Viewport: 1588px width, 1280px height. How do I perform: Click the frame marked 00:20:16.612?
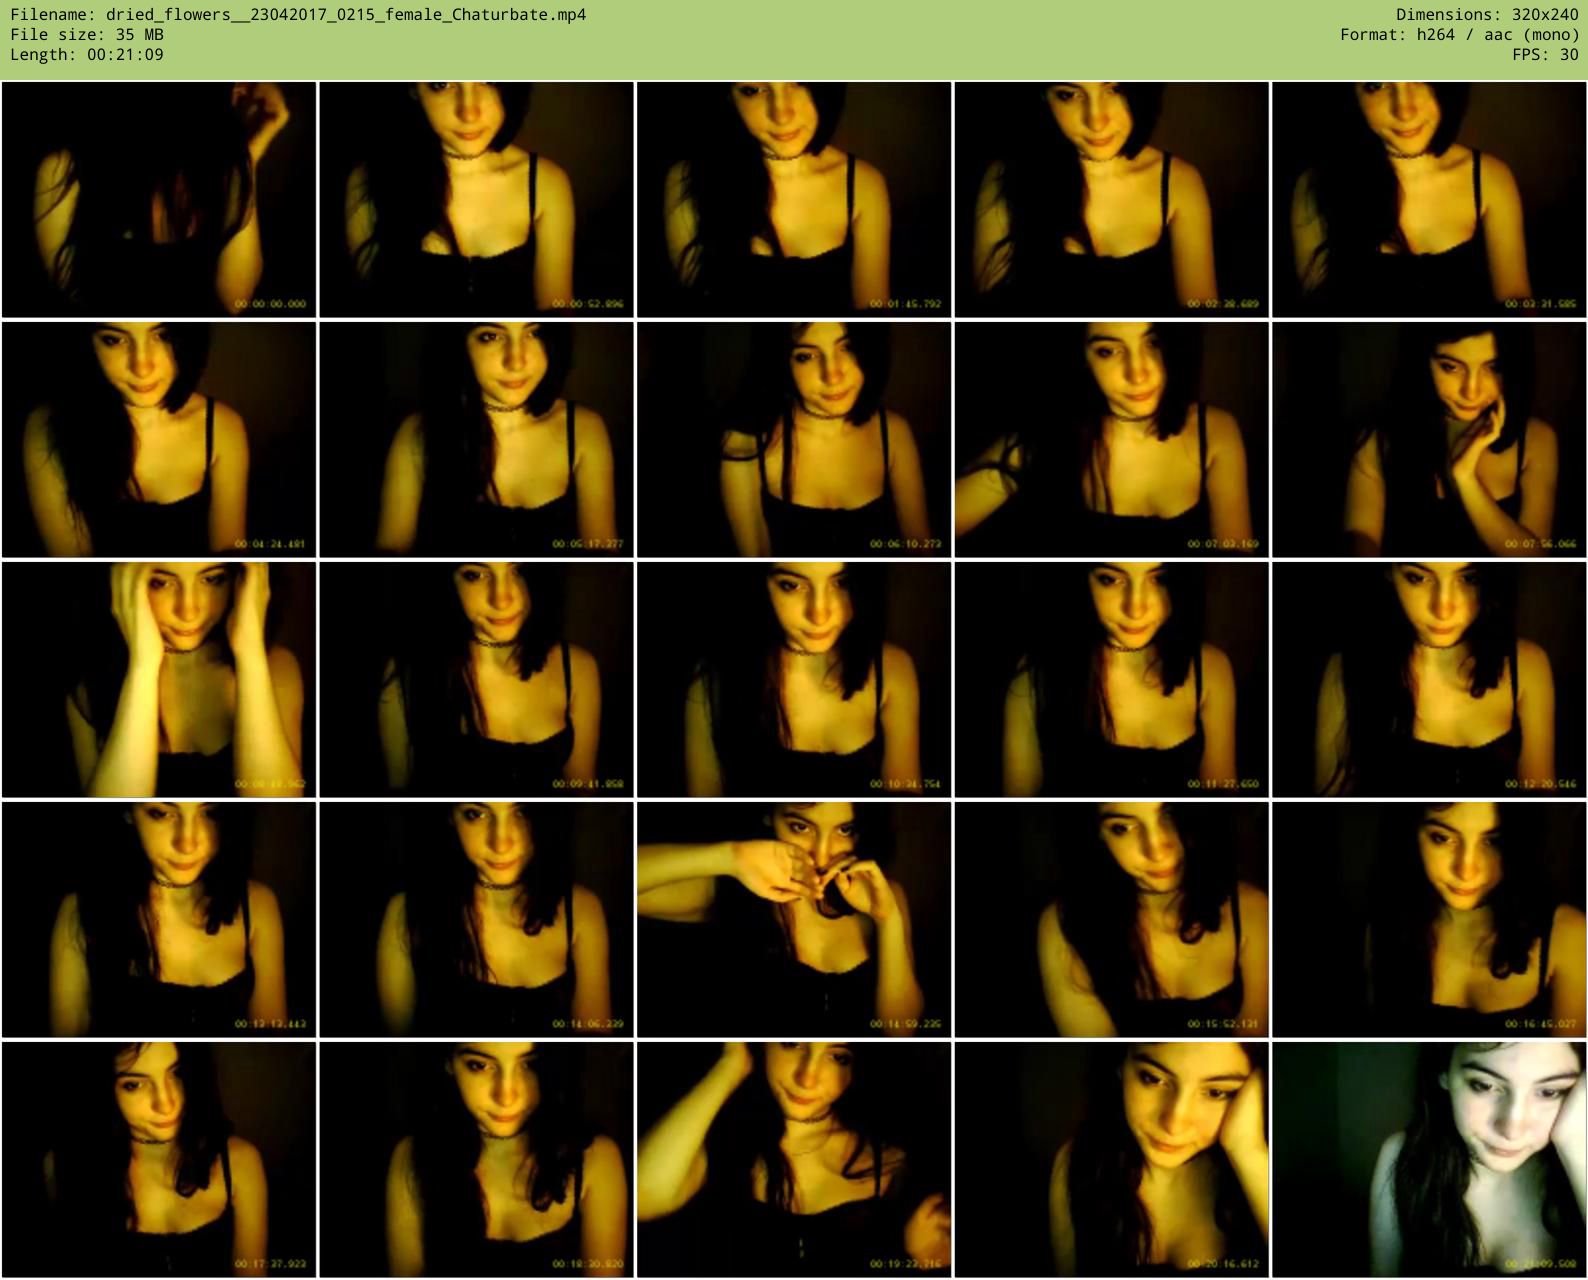(x=1111, y=1160)
